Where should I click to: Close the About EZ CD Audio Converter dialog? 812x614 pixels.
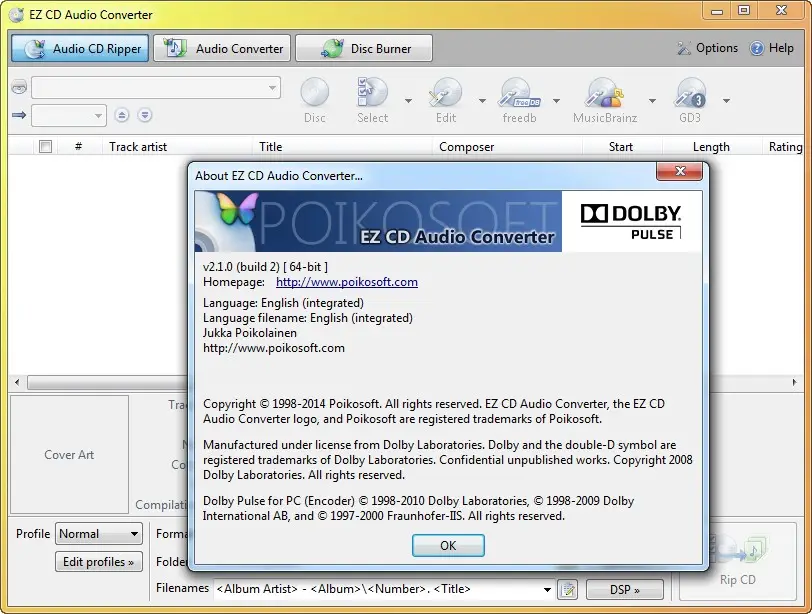point(679,171)
